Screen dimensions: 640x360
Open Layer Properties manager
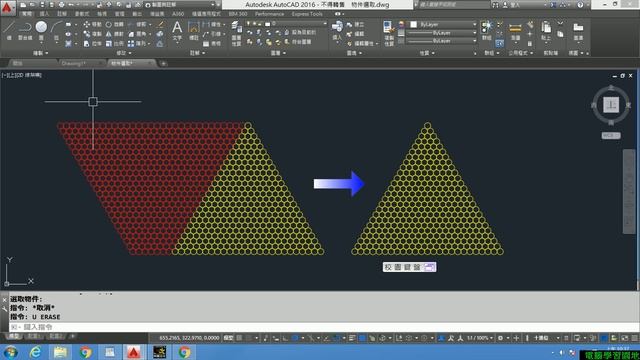click(236, 33)
